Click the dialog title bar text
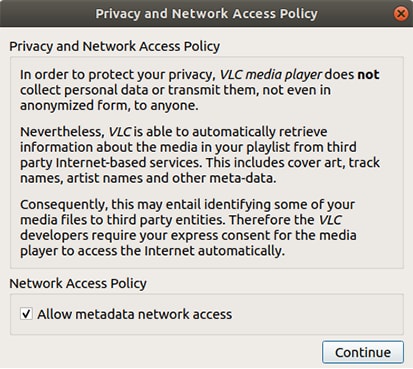Screen dimensions: 413x369 point(206,14)
